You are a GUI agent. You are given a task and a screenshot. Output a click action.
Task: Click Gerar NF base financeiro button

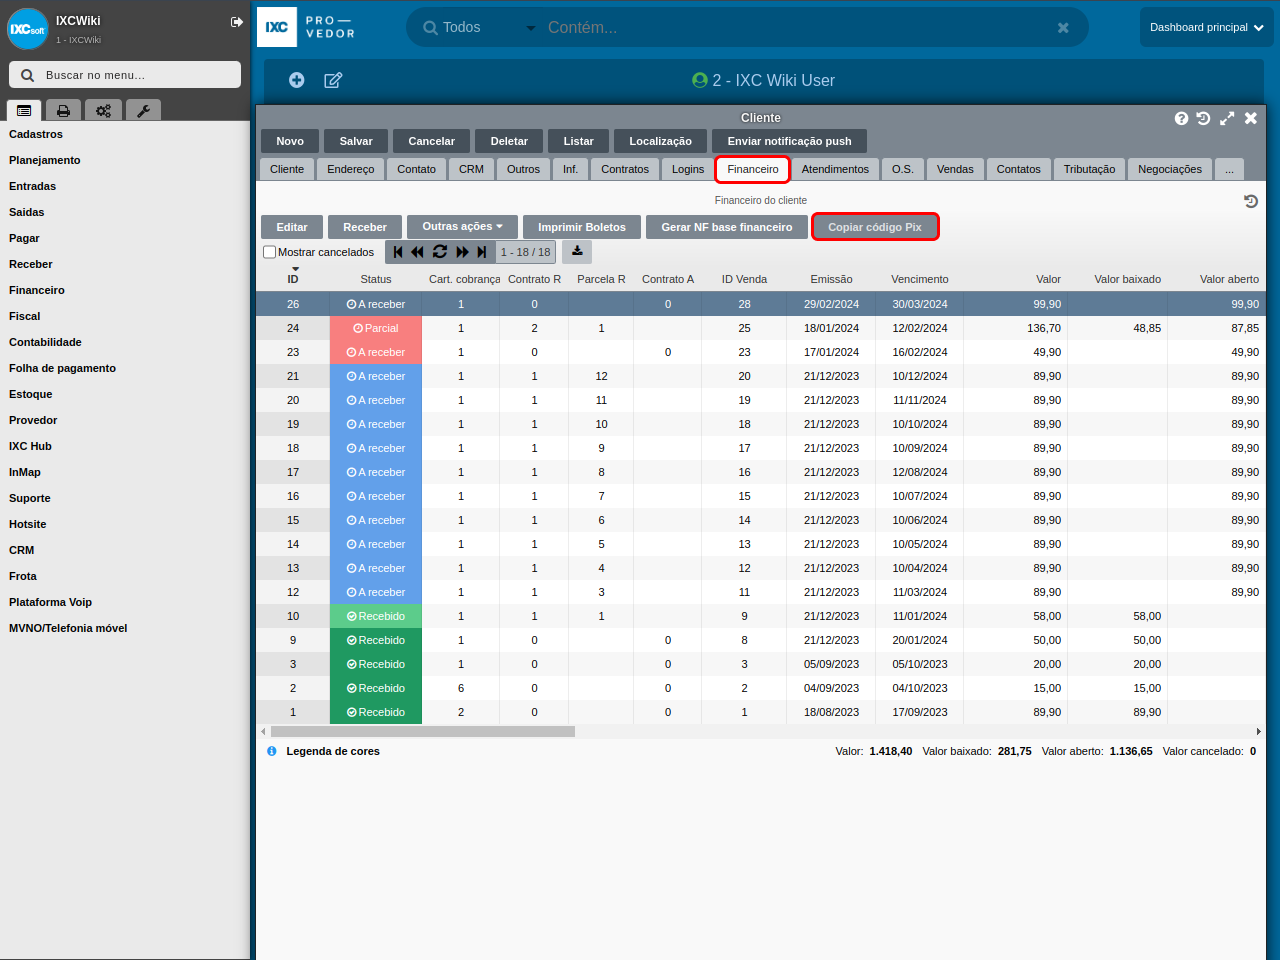(727, 227)
